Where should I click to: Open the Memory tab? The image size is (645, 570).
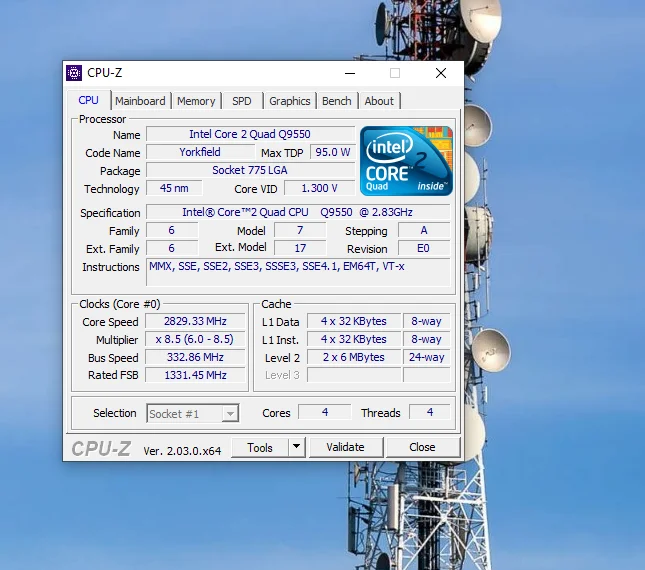(196, 101)
